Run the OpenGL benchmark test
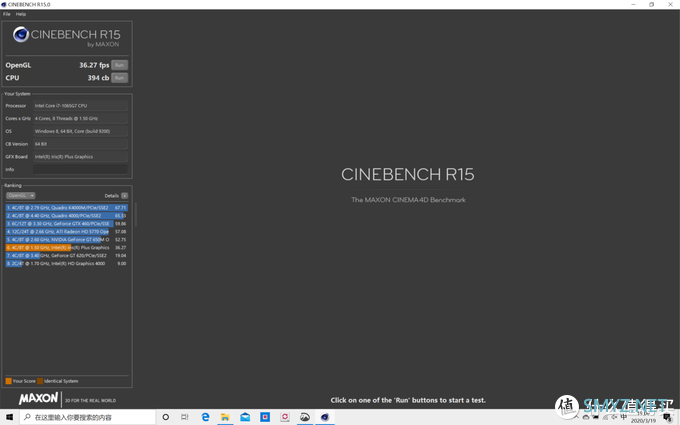 (x=119, y=65)
